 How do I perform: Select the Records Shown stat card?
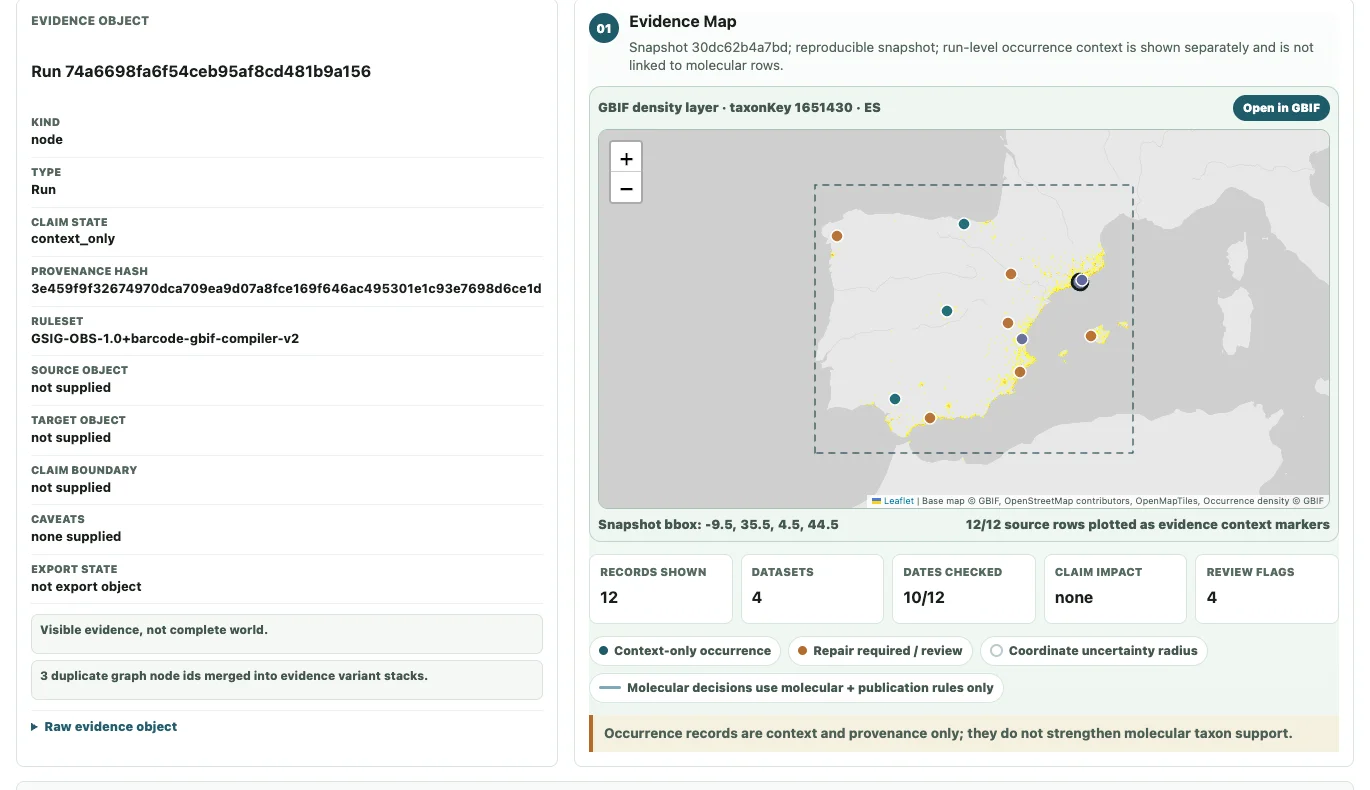click(x=661, y=589)
